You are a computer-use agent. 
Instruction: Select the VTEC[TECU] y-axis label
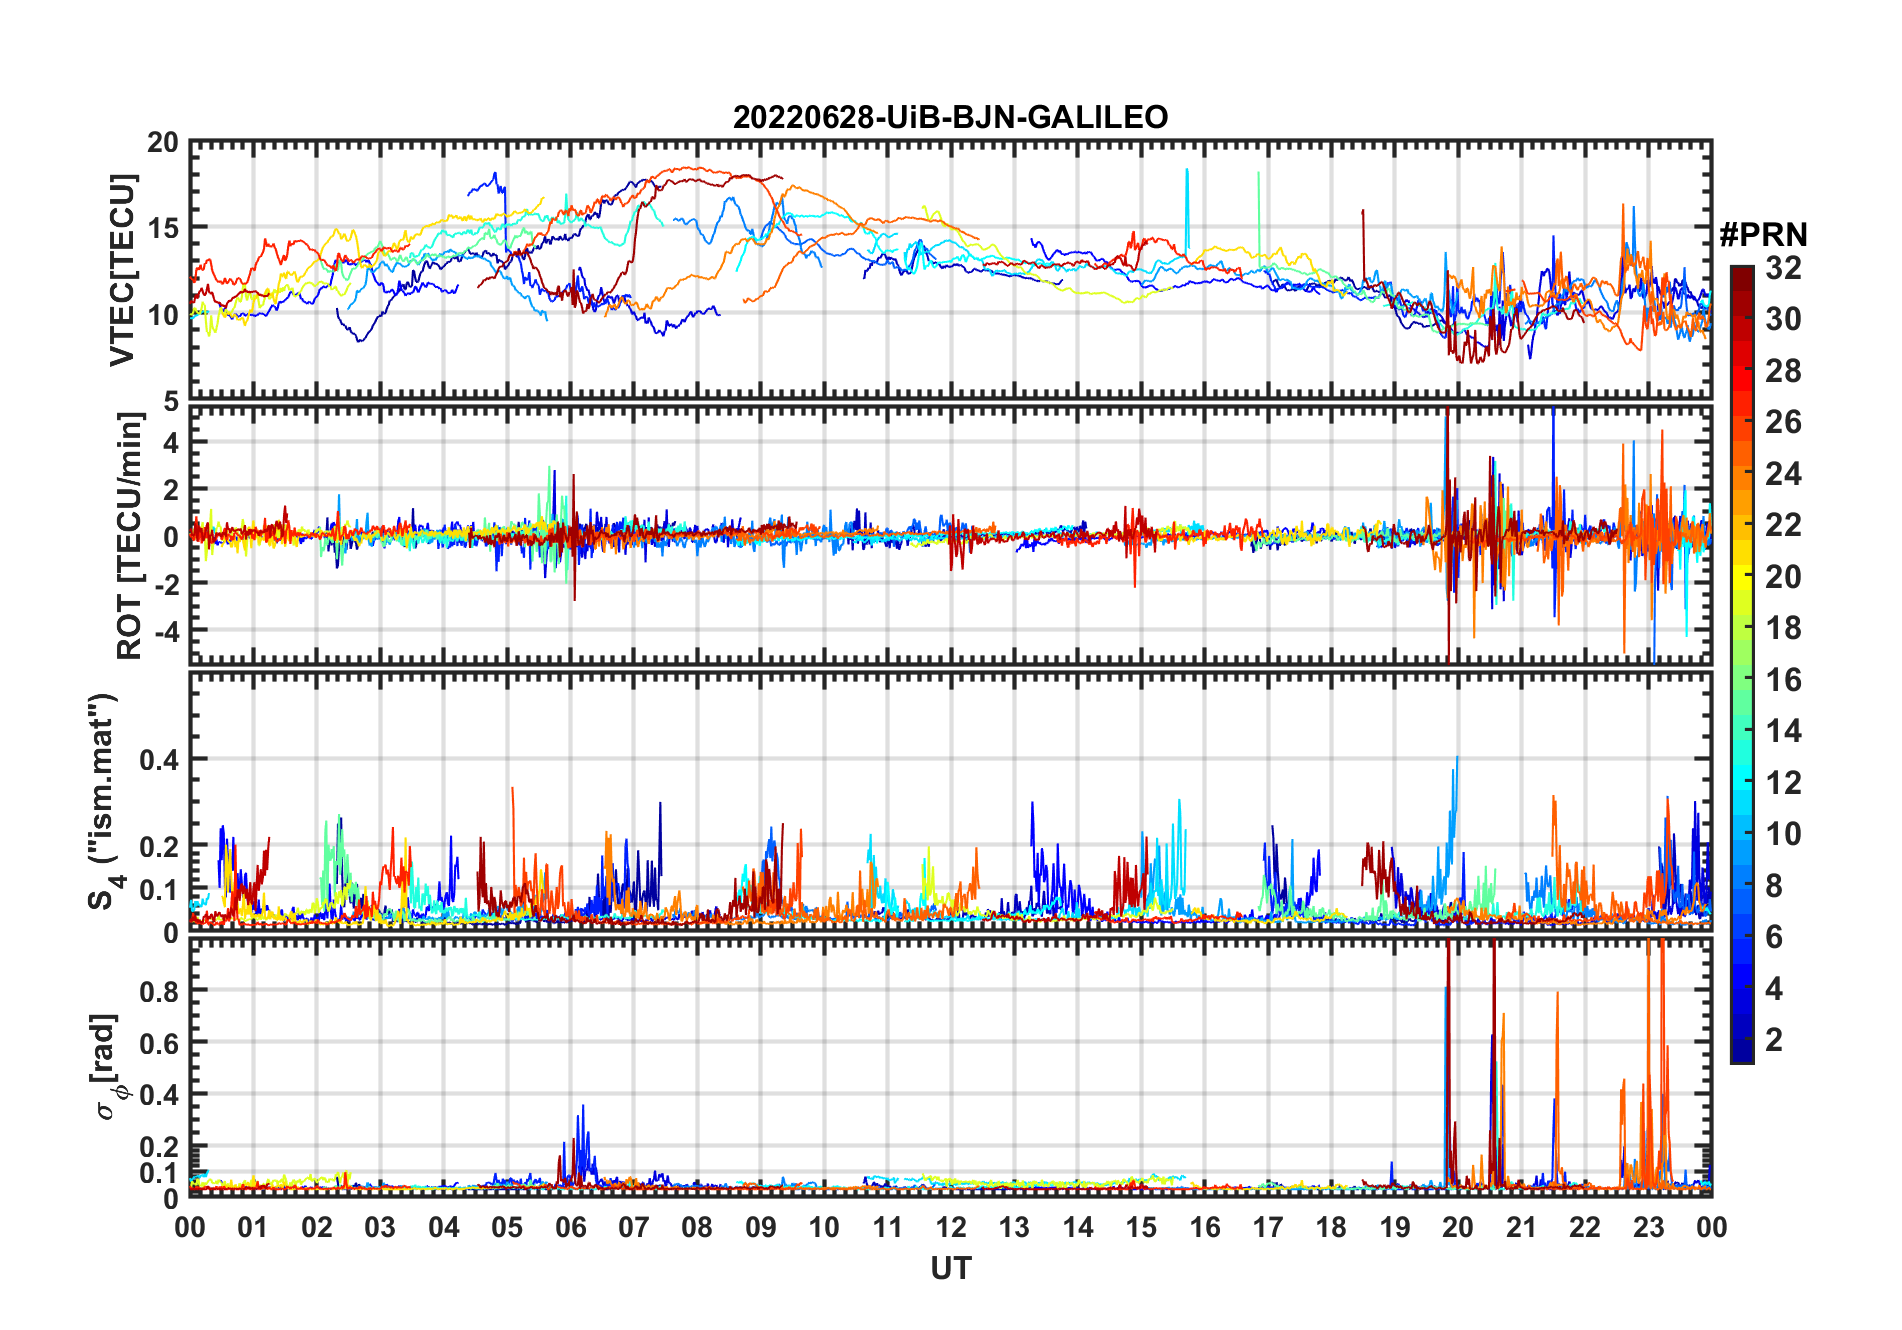click(x=122, y=270)
